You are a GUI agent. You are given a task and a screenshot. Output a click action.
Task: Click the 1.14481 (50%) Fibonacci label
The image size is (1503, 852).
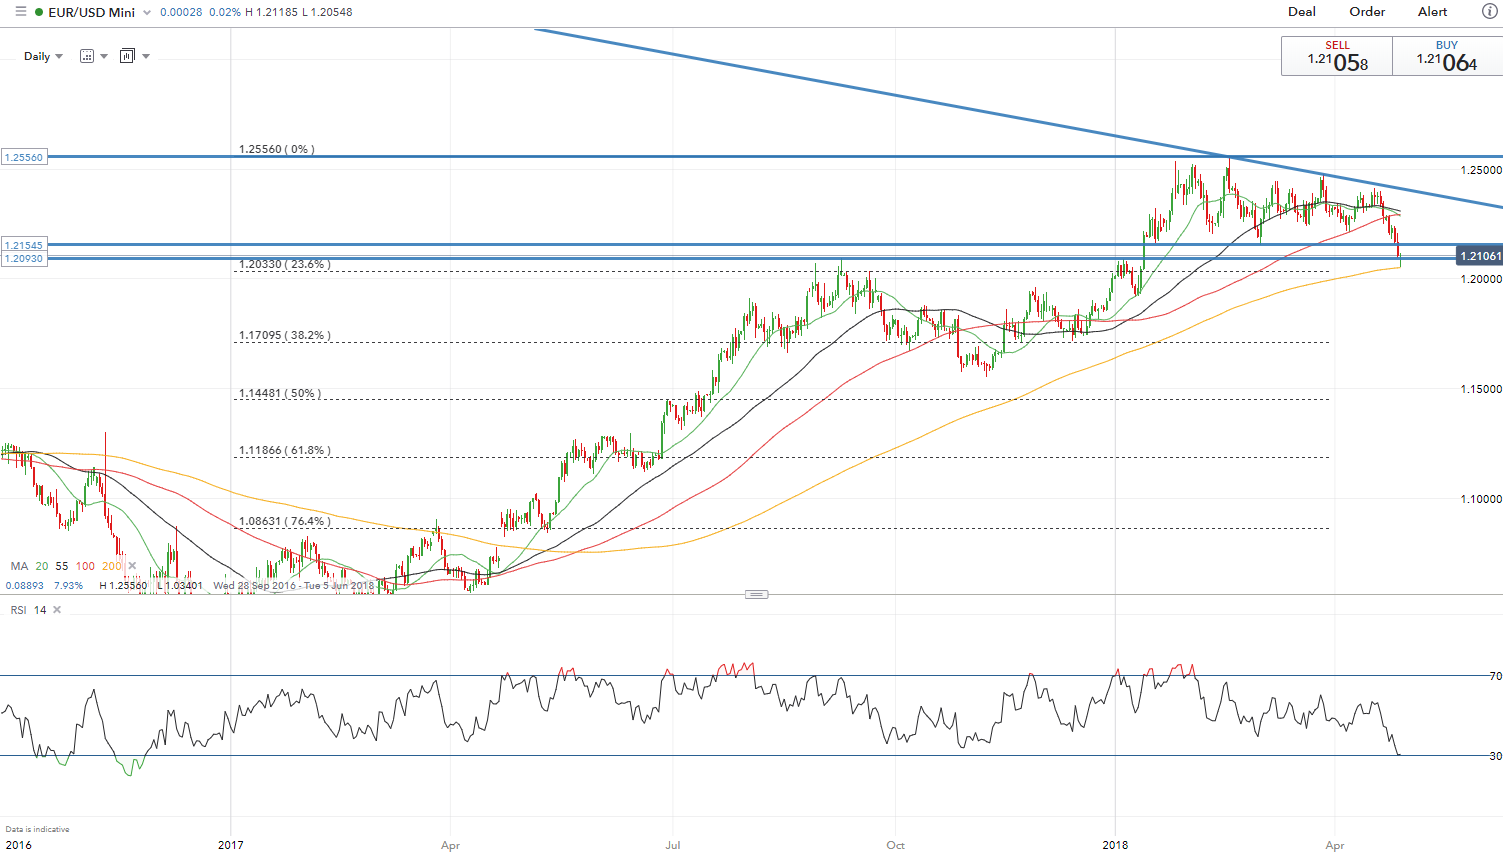[280, 393]
